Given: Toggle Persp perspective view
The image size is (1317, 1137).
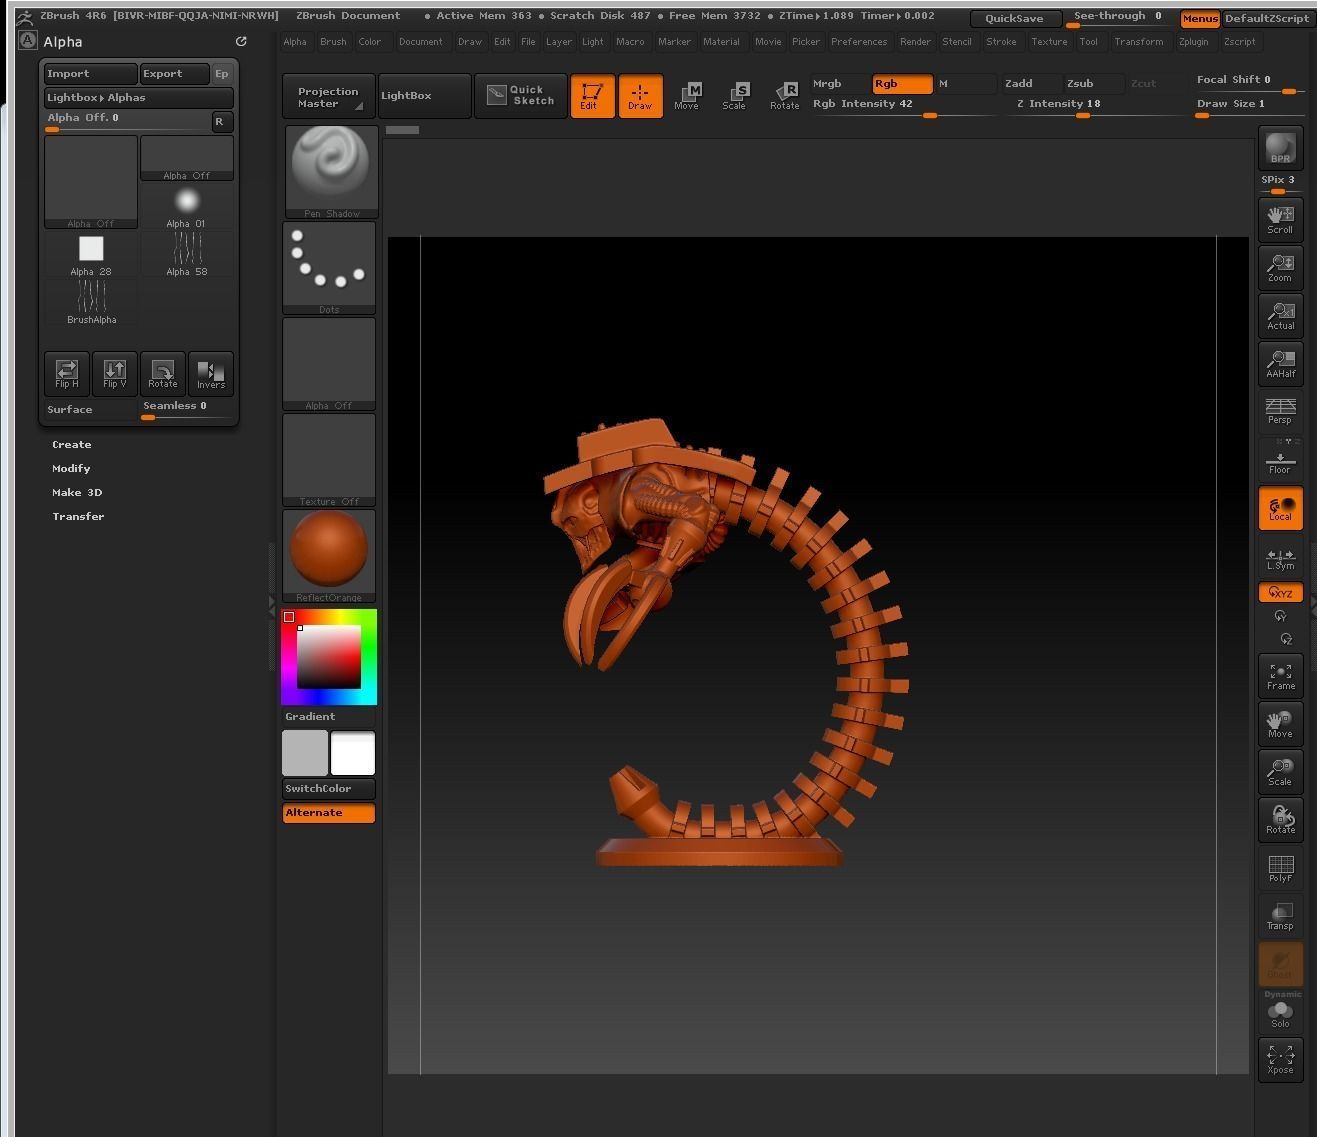Looking at the screenshot, I should click(x=1280, y=410).
